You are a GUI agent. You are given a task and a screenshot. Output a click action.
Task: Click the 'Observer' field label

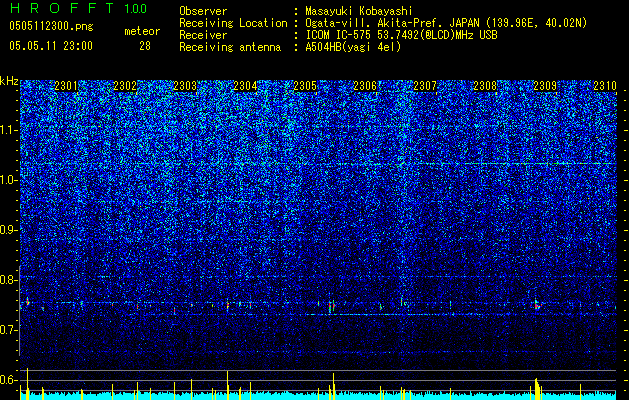tap(203, 11)
